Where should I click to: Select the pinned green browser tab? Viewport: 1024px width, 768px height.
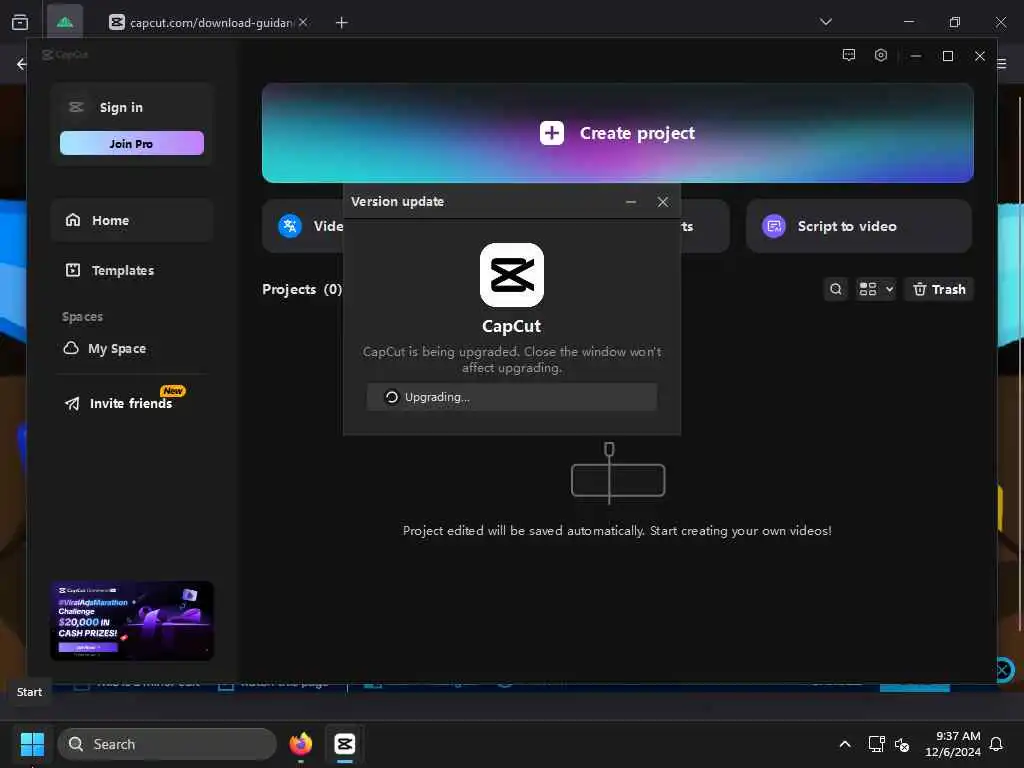65,22
